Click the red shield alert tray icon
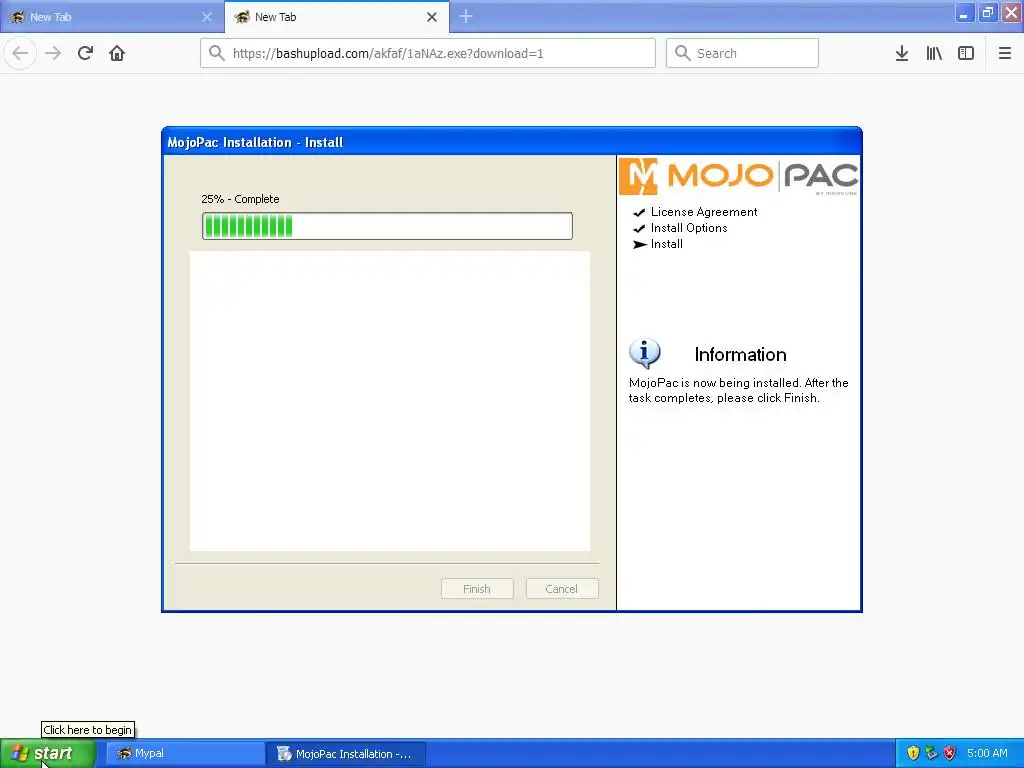The image size is (1024, 768). tap(950, 753)
